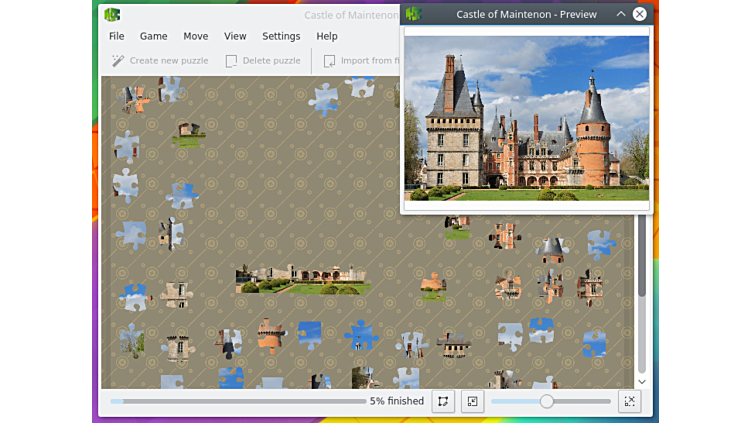Viewport: 752px width, 423px height.
Task: Close the Castle of Maintenon Preview window
Action: click(640, 14)
